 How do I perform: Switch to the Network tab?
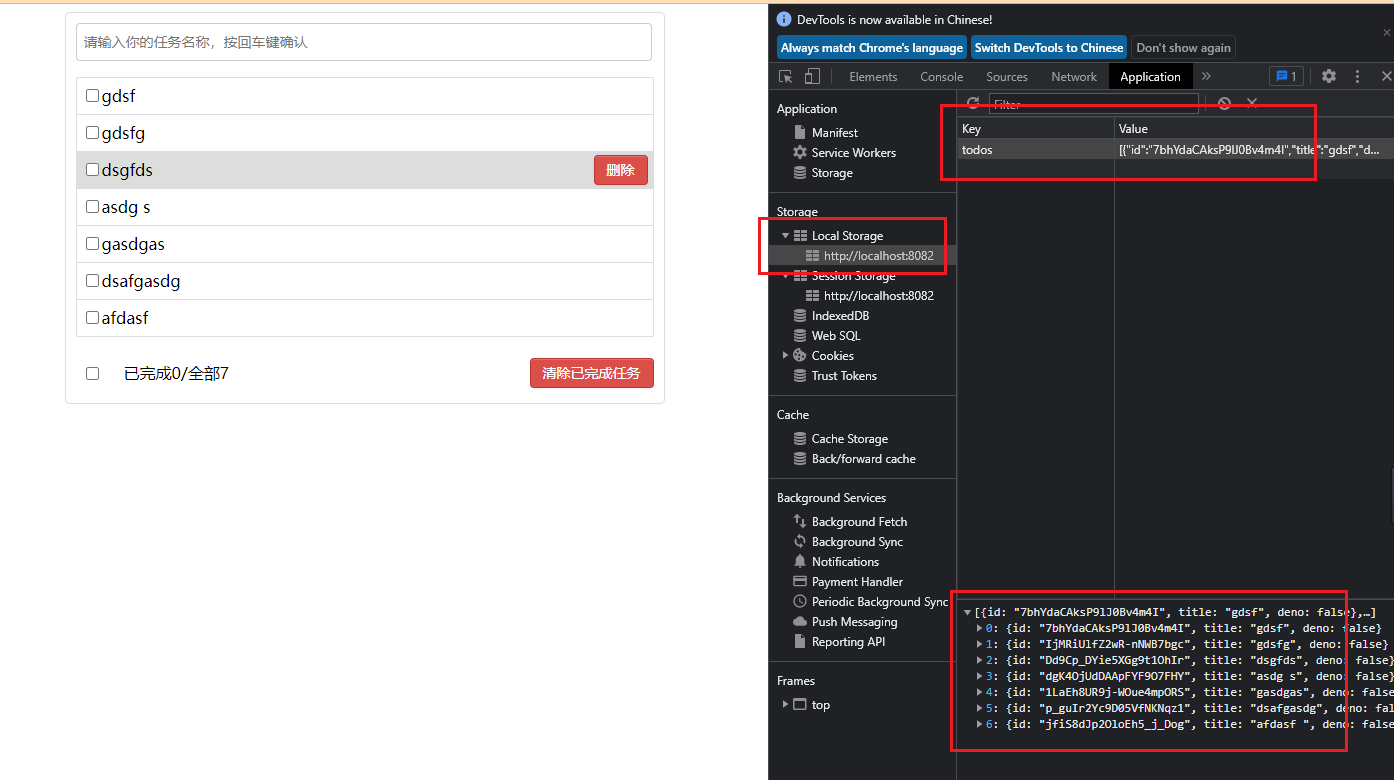click(1074, 76)
